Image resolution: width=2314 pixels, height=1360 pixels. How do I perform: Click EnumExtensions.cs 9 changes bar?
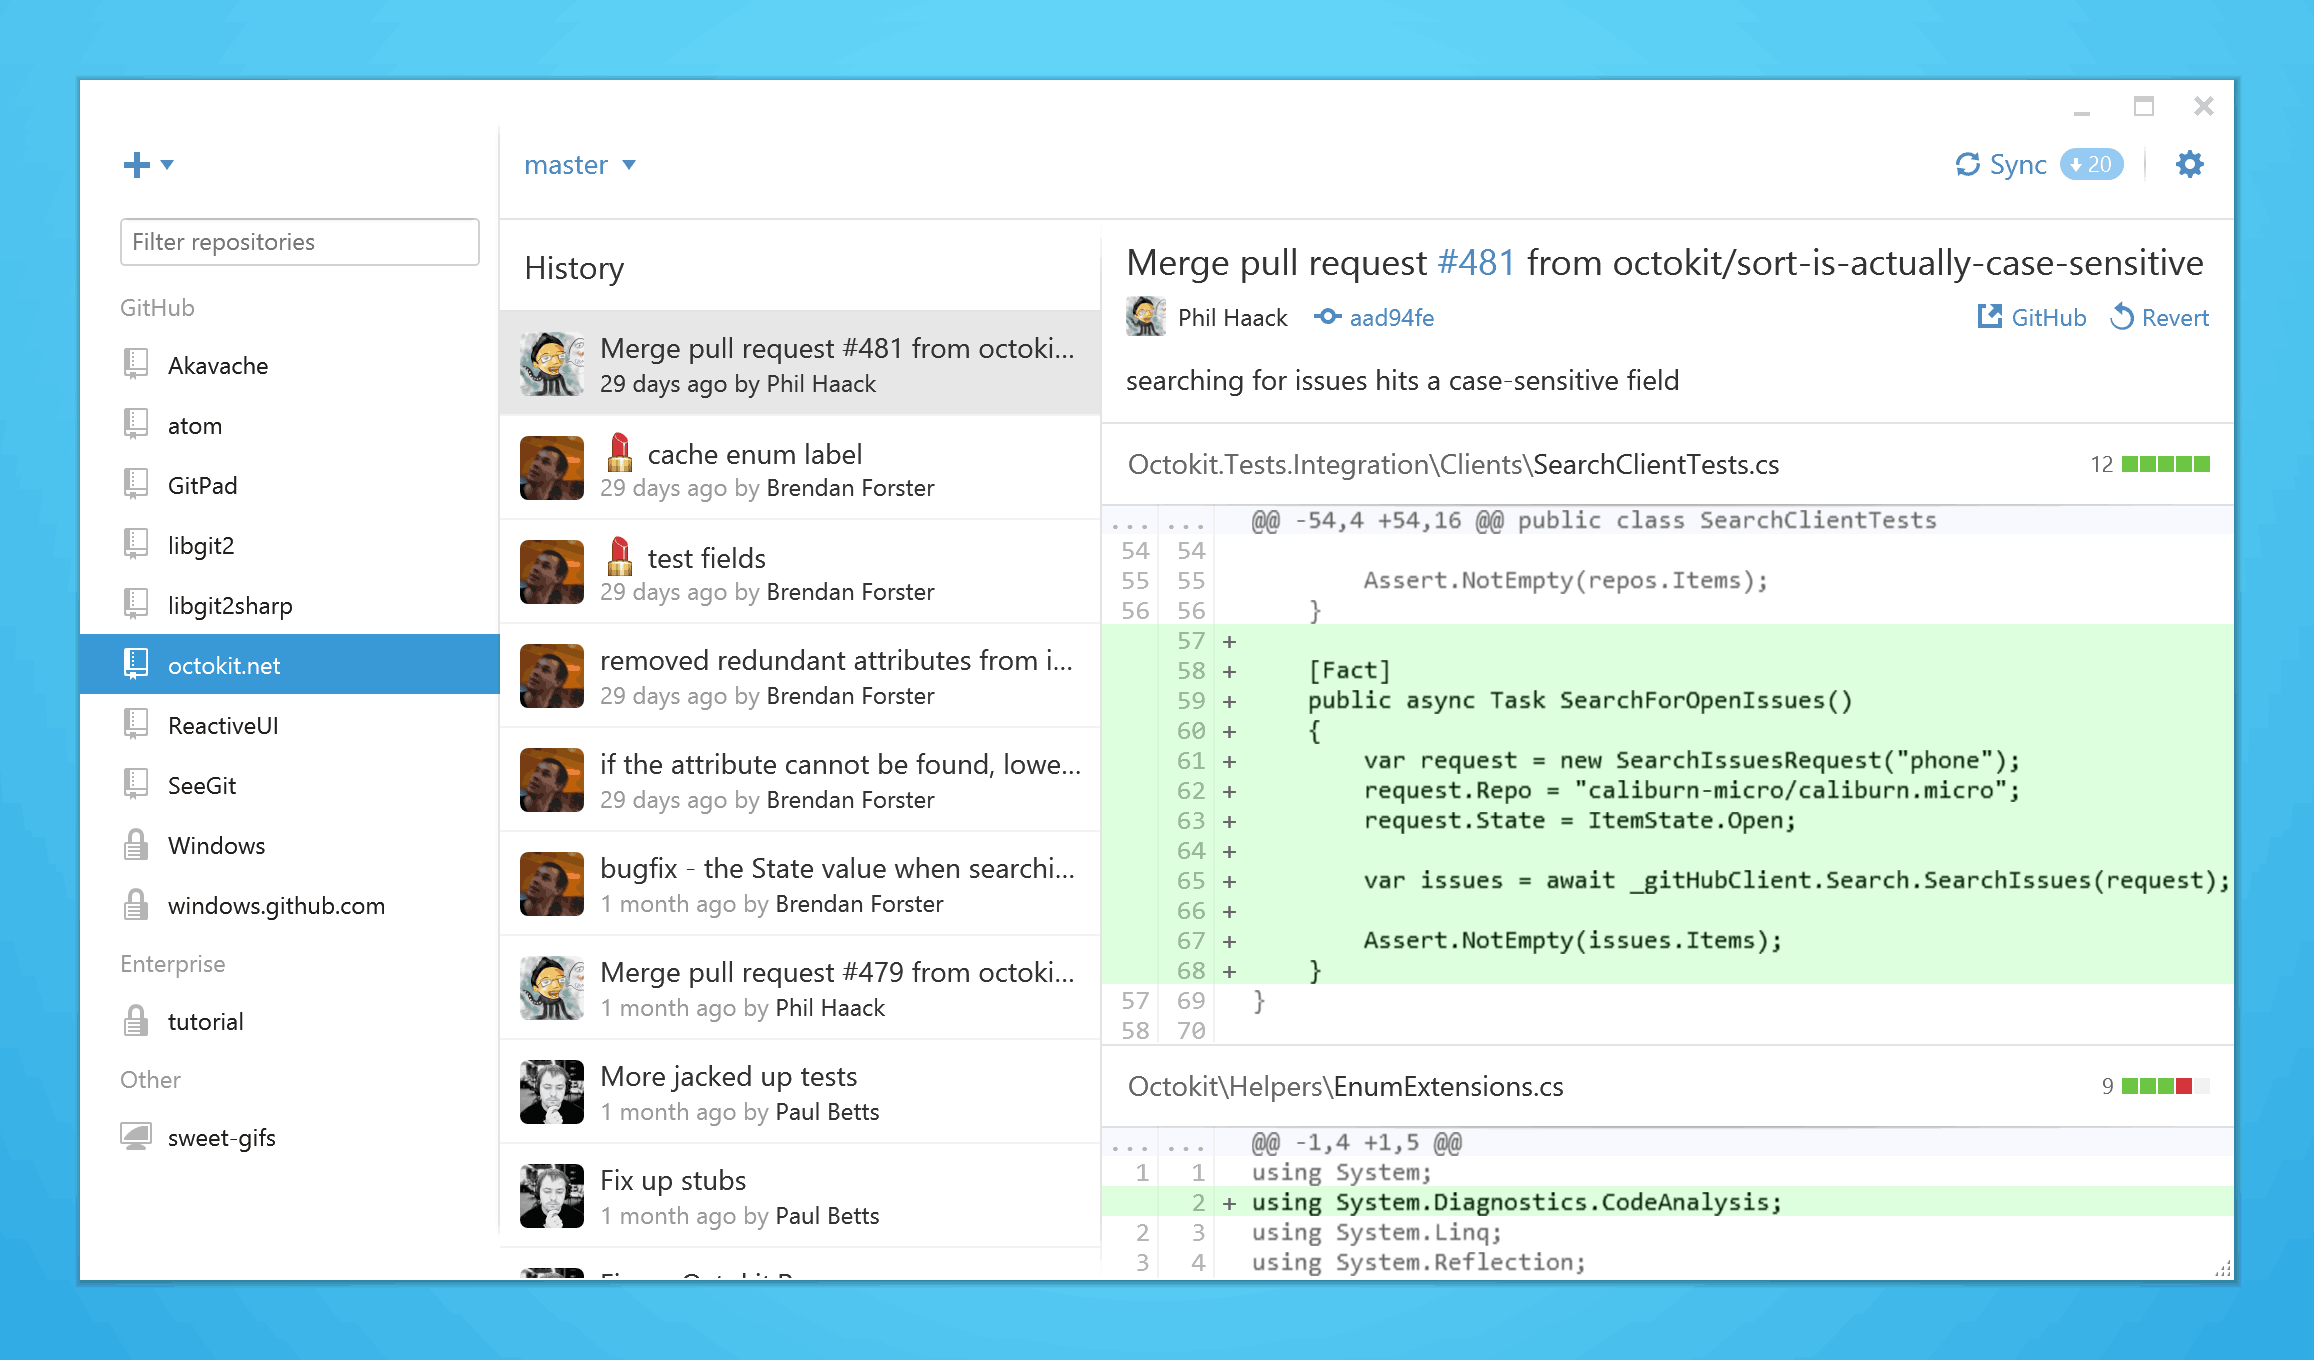[x=2165, y=1086]
